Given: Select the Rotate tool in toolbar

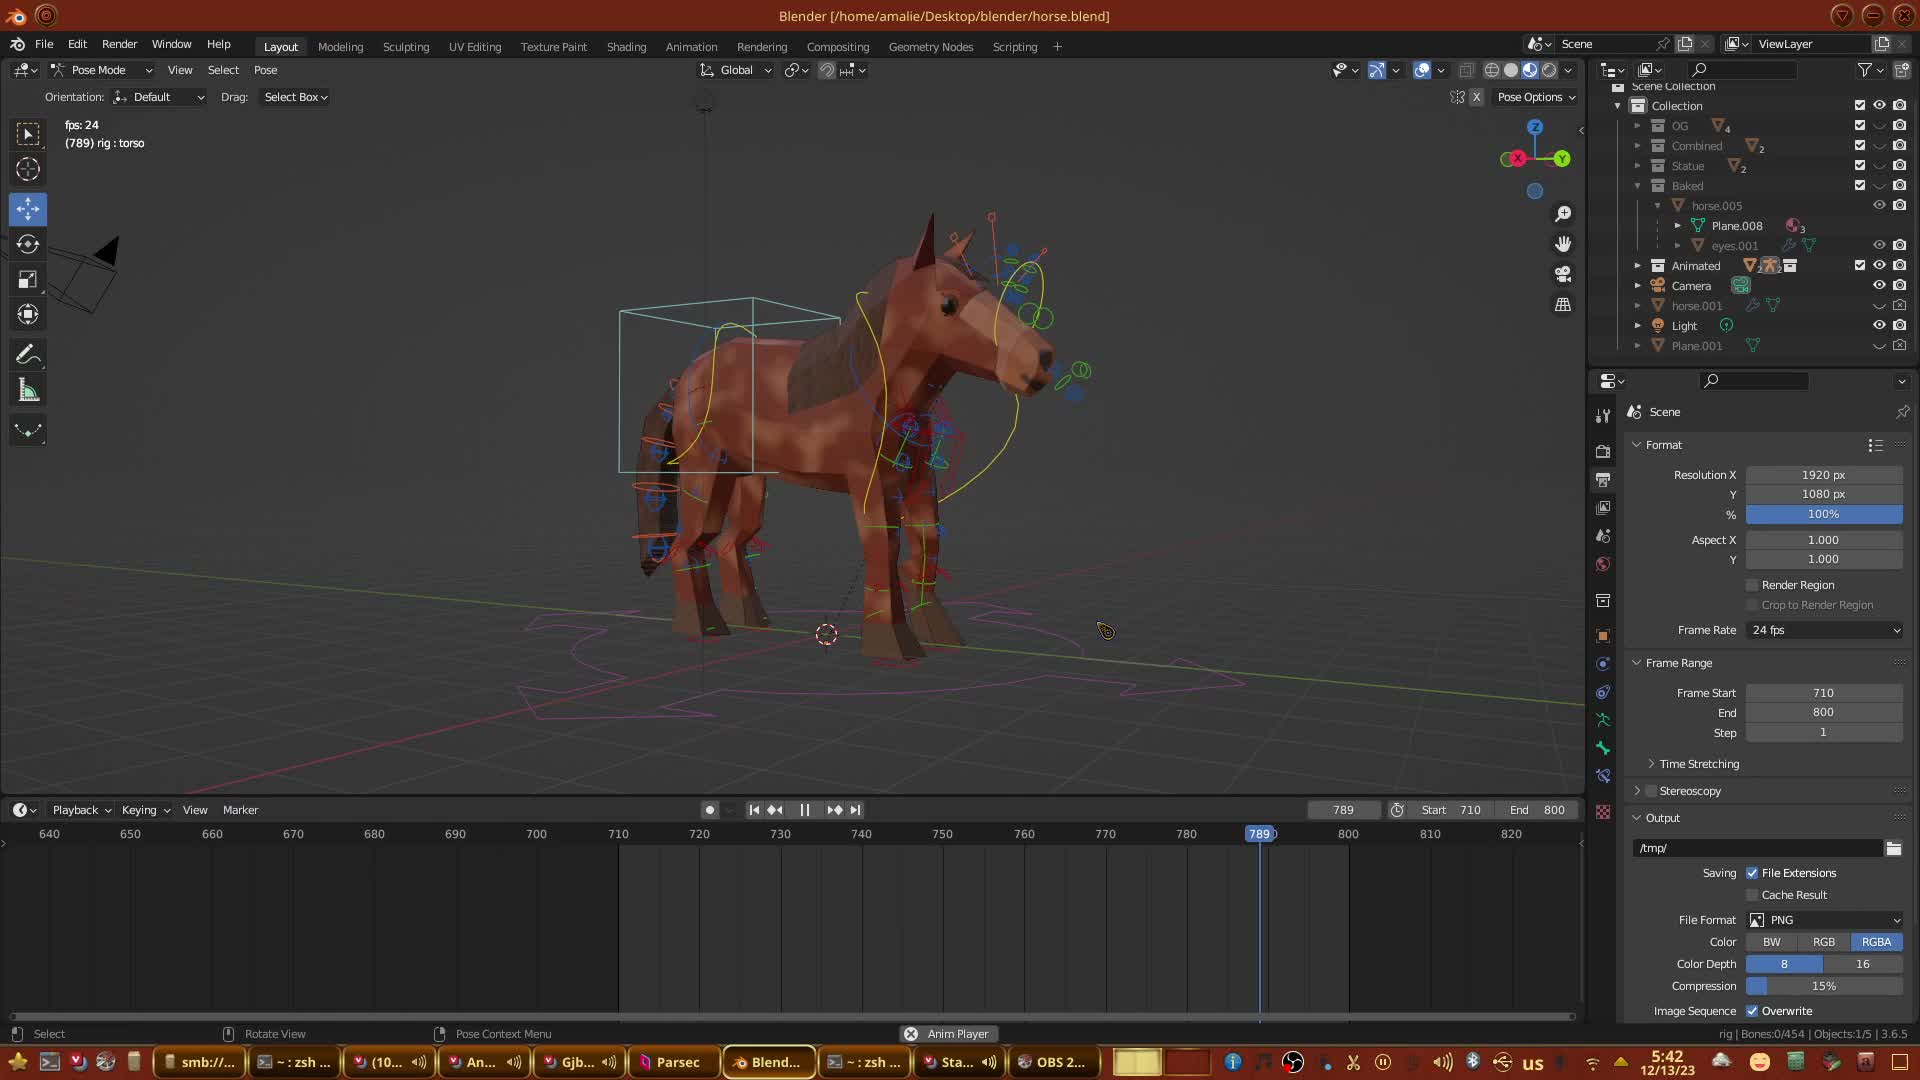Looking at the screenshot, I should coord(28,245).
